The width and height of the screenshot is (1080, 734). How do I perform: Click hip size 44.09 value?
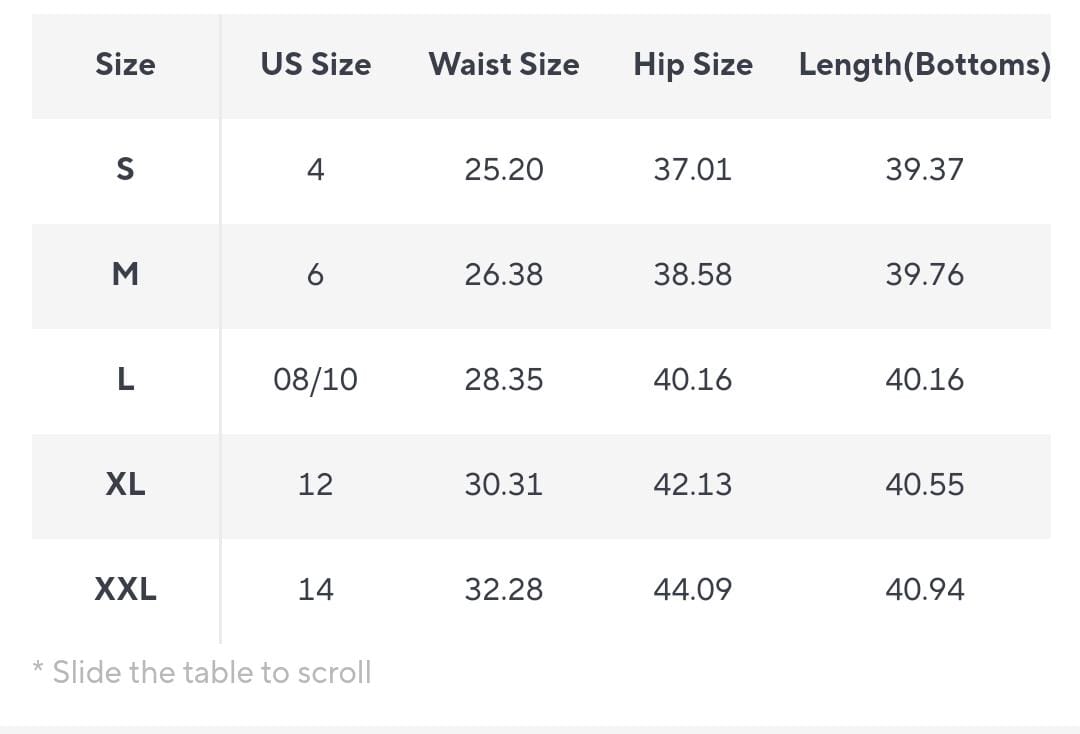692,590
